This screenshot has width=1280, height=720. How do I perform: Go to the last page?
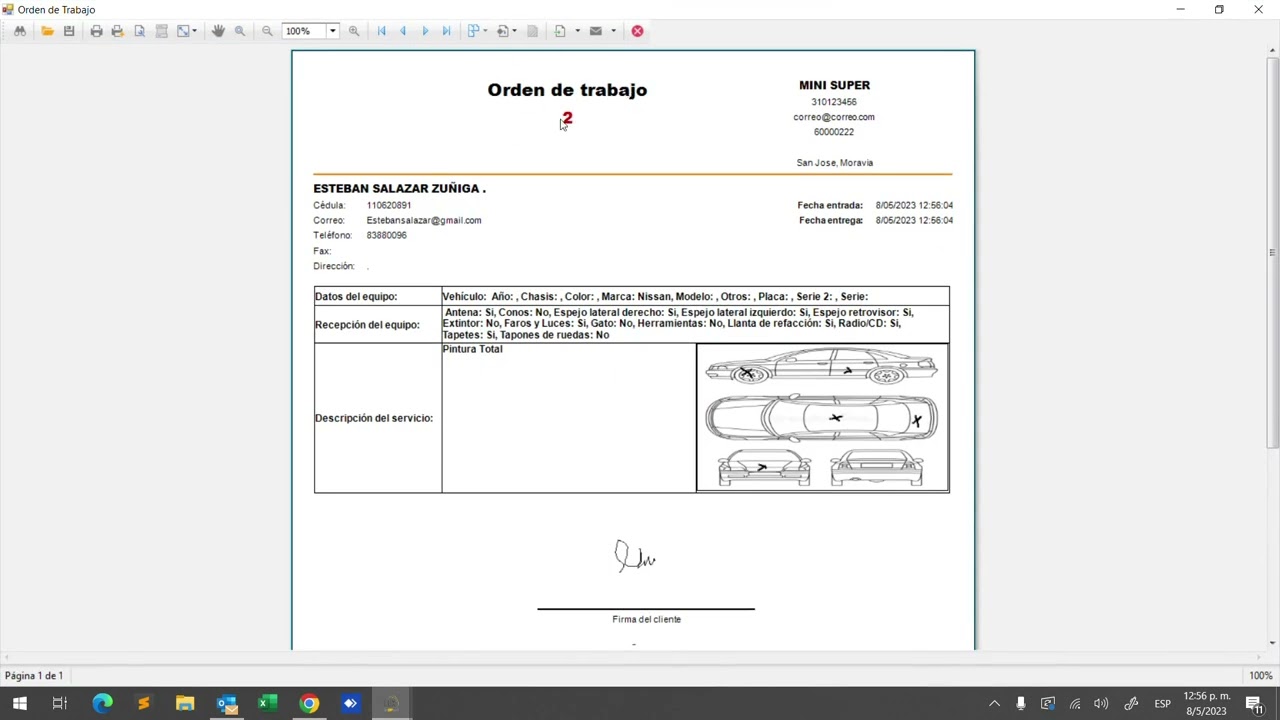(x=446, y=31)
